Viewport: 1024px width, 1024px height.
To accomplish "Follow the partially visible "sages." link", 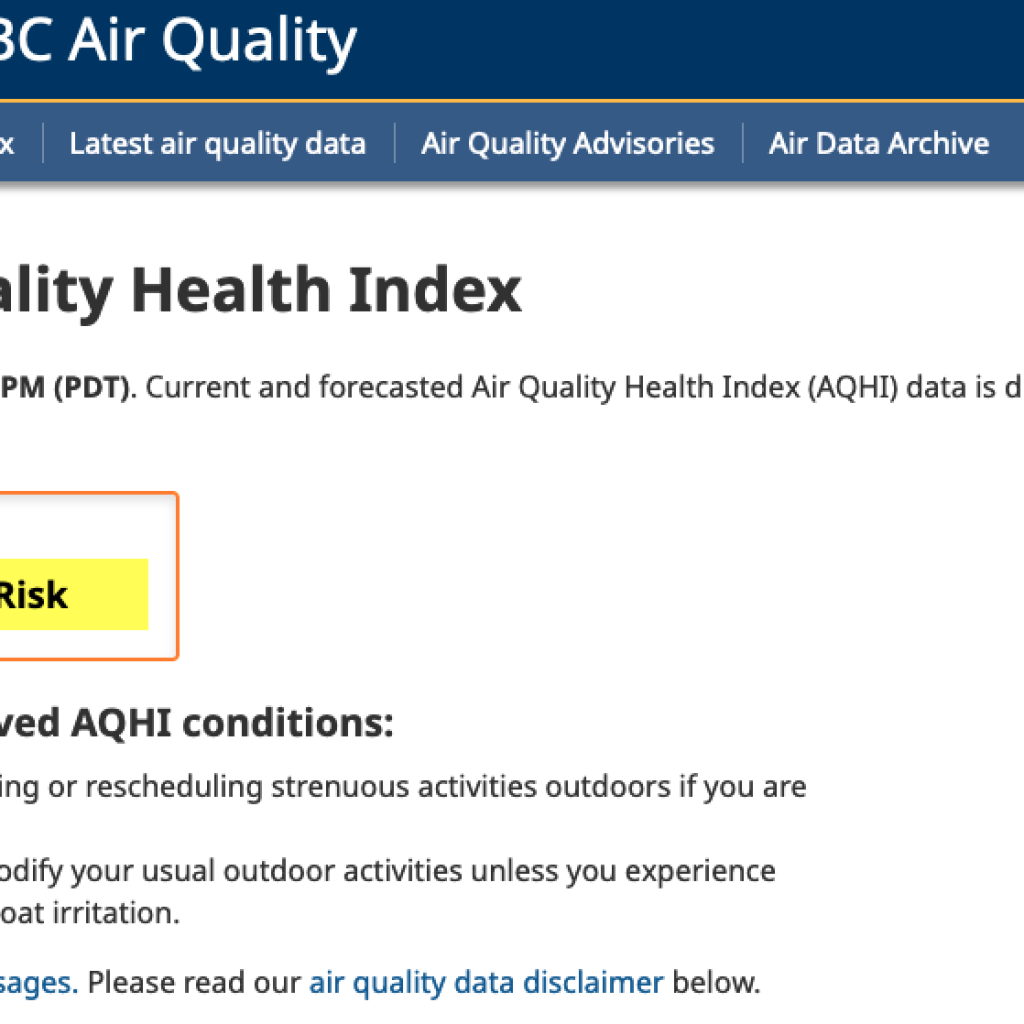I will [x=40, y=982].
